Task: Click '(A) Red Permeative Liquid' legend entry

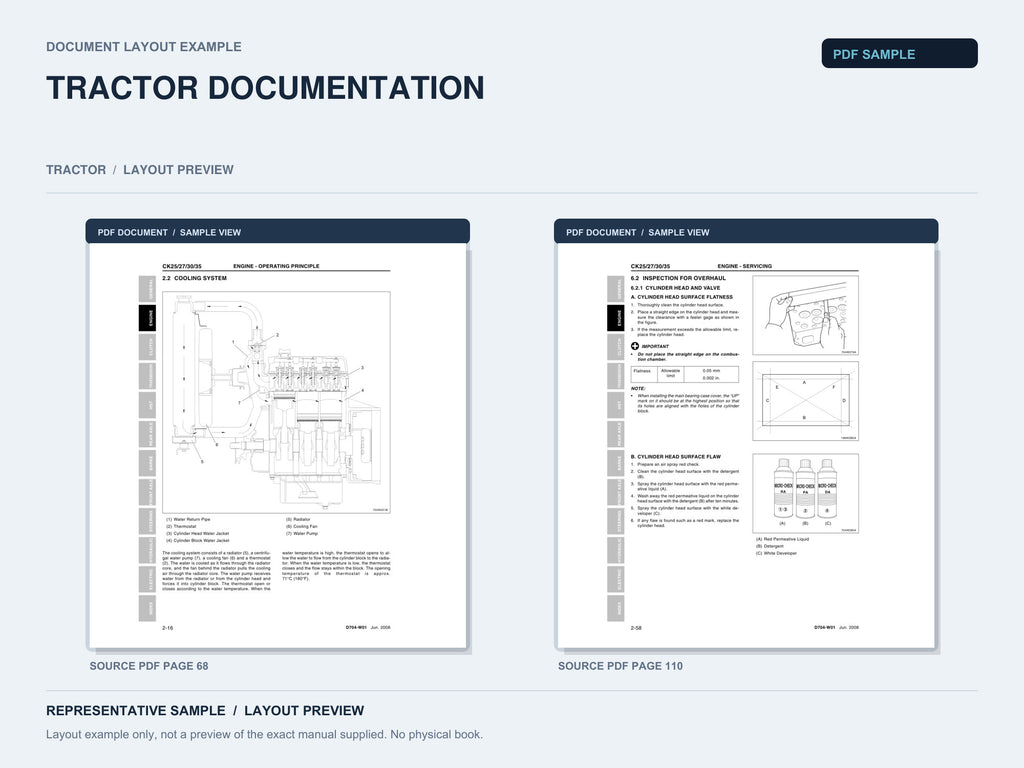Action: [x=782, y=539]
